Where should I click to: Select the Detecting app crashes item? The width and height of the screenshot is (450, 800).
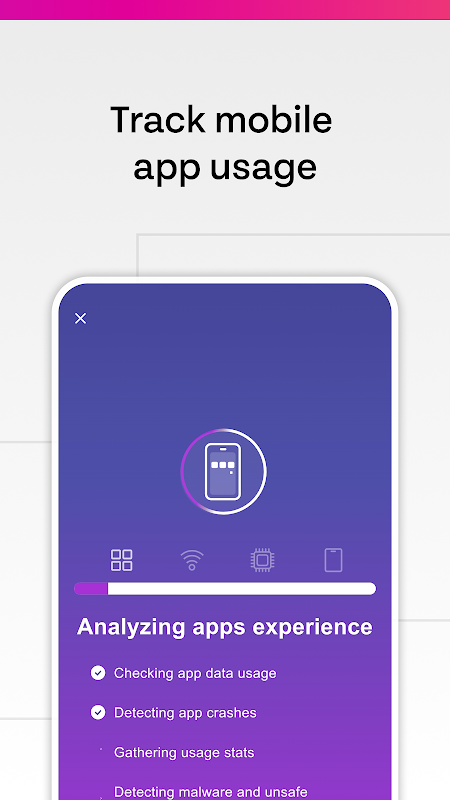pyautogui.click(x=185, y=713)
